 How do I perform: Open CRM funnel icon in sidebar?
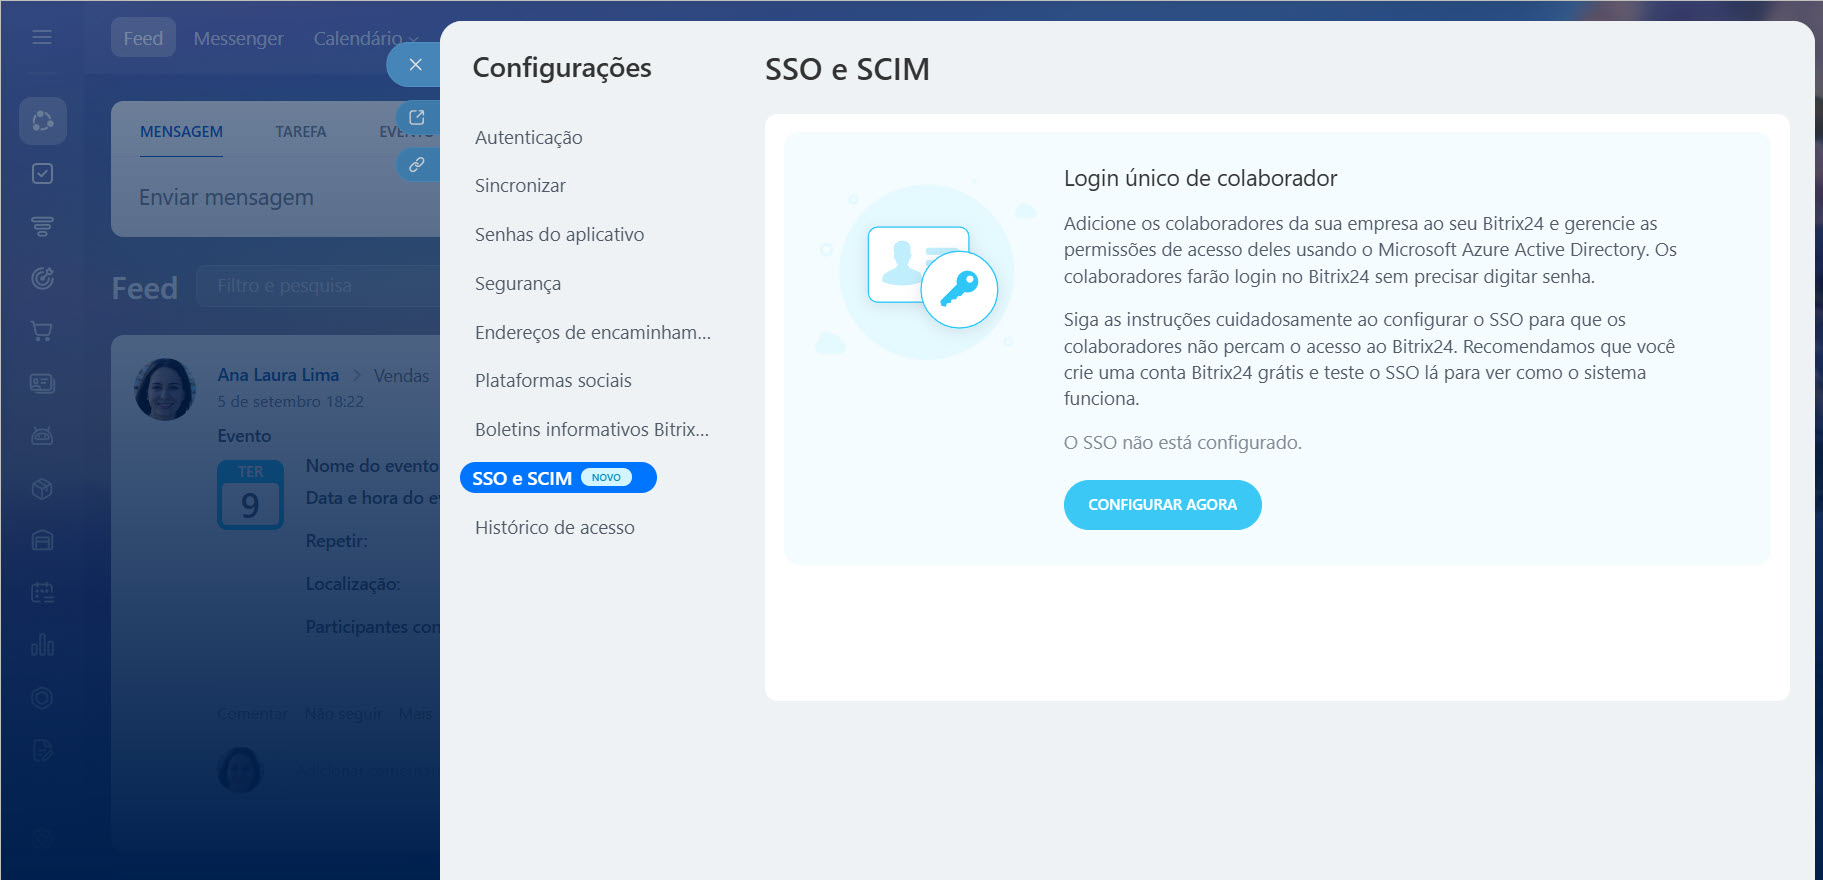pos(42,226)
